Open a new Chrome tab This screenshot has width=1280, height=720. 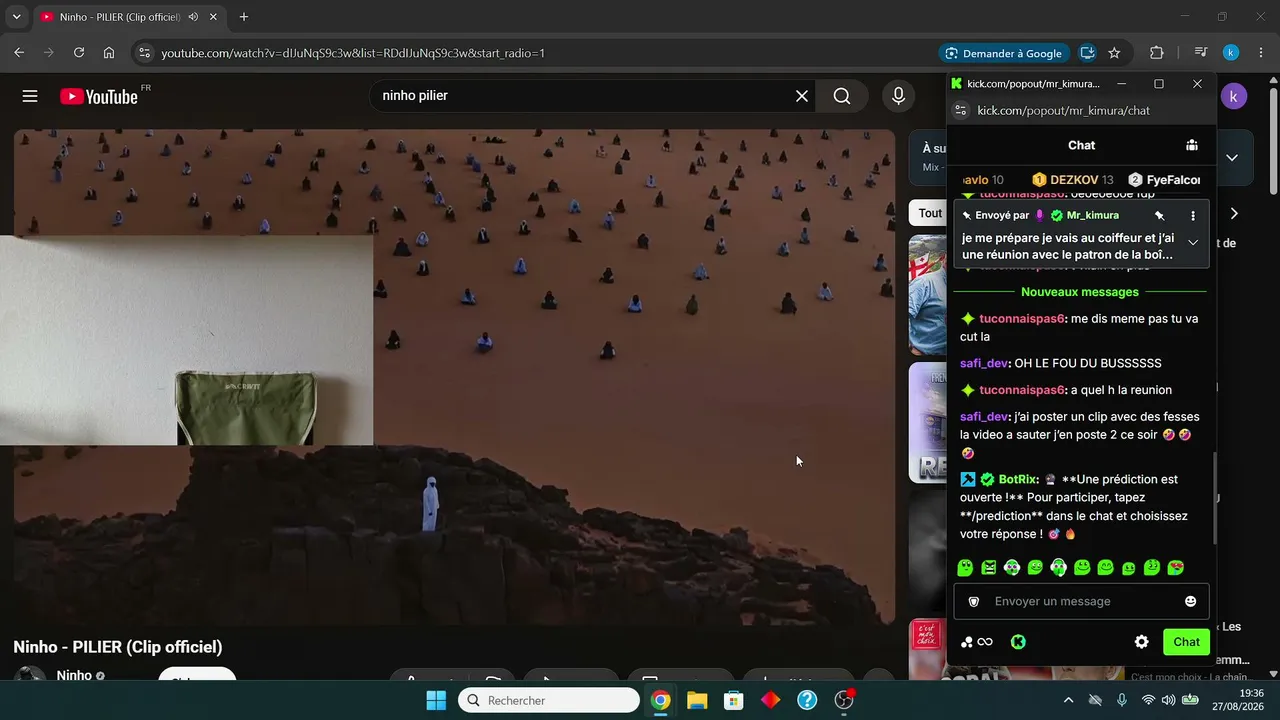(x=243, y=17)
